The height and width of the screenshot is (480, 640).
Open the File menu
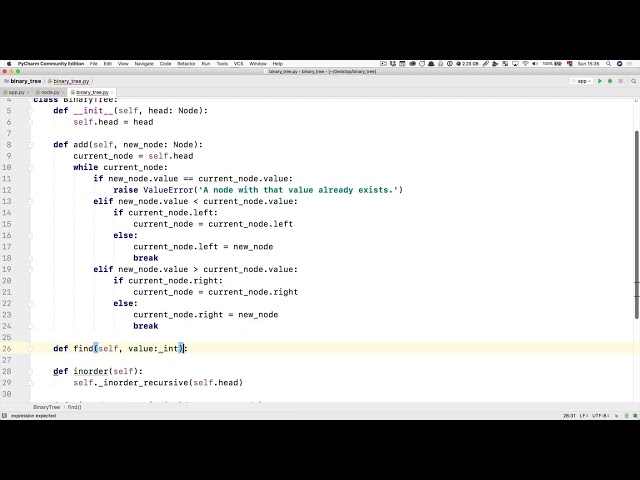[94, 64]
